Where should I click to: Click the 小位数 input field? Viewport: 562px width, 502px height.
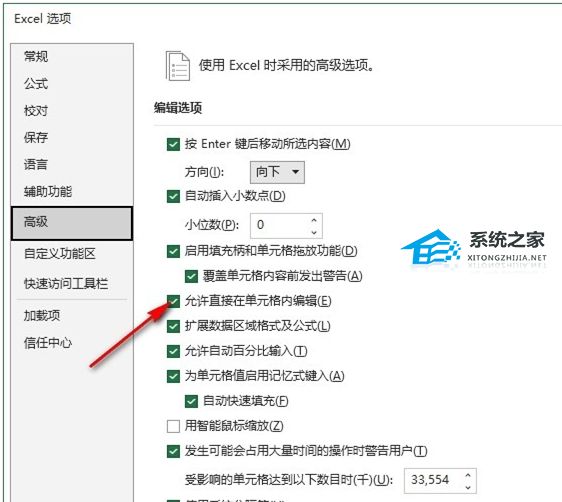coord(280,225)
